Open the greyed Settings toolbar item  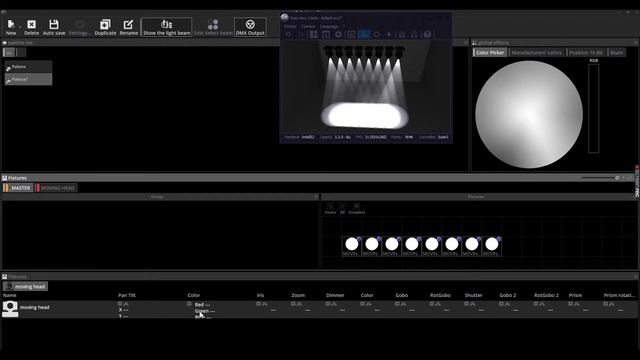point(80,27)
